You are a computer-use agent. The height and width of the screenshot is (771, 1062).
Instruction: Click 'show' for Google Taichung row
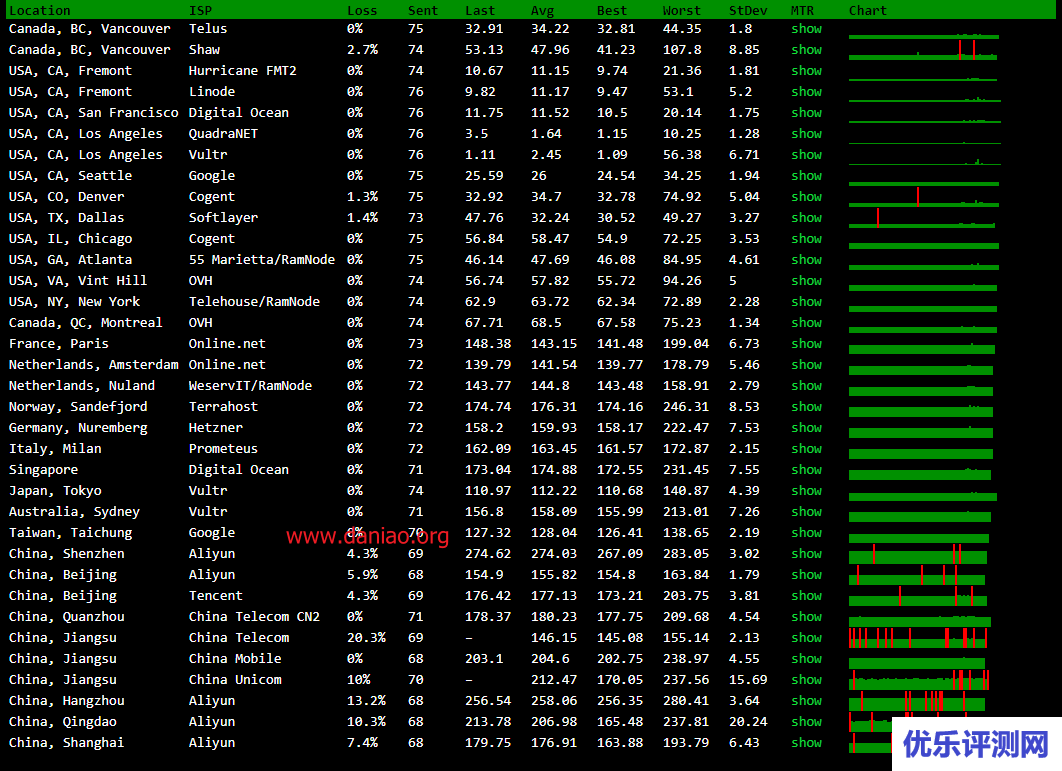[806, 533]
